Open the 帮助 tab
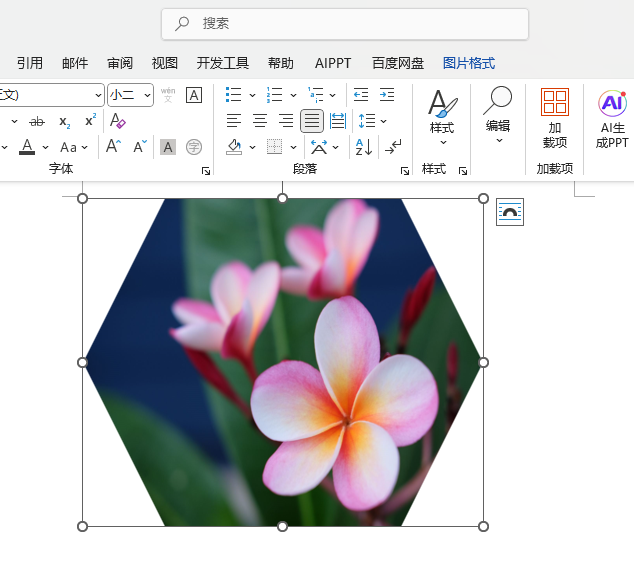 (281, 63)
